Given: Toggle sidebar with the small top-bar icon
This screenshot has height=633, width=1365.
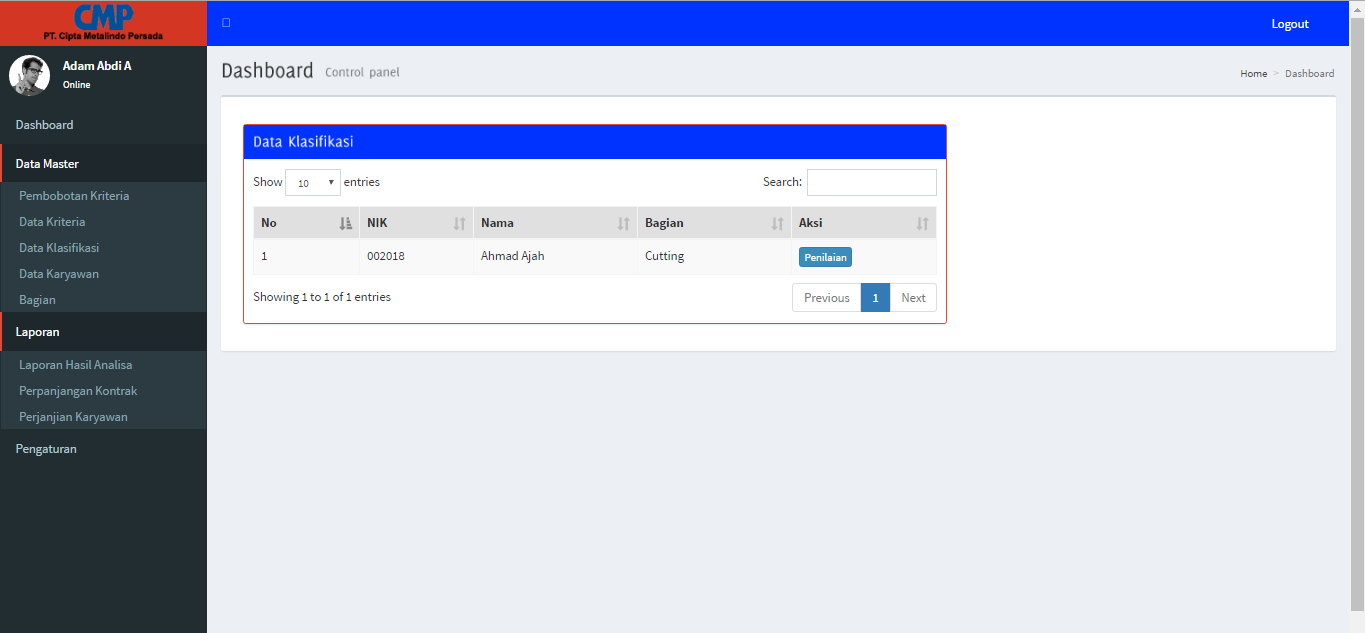Looking at the screenshot, I should pos(226,23).
